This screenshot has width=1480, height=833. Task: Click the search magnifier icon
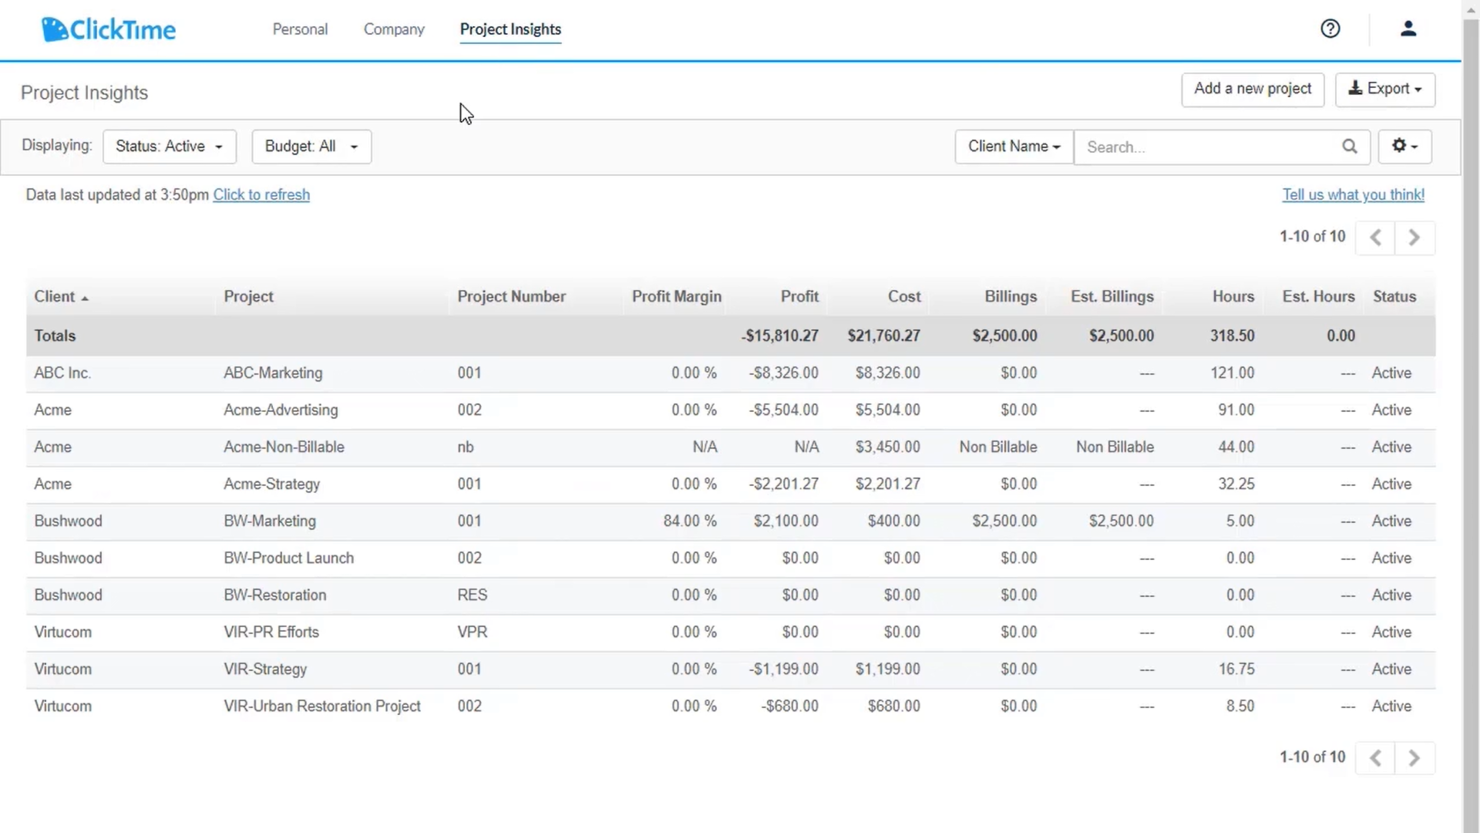[x=1349, y=146]
